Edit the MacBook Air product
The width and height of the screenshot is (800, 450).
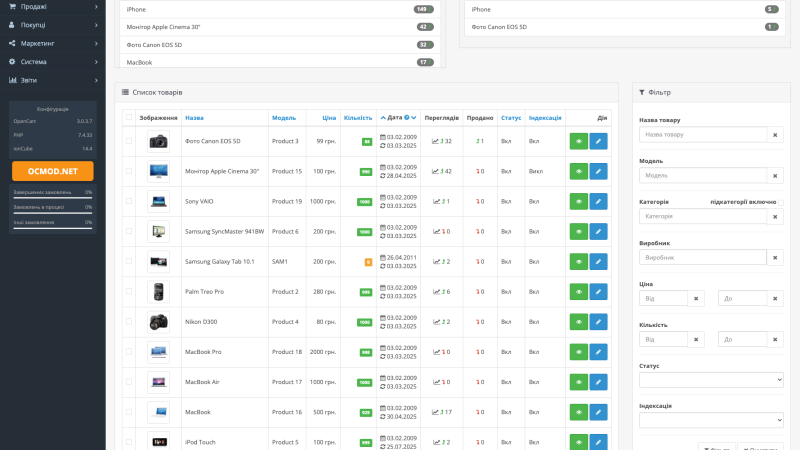(598, 382)
